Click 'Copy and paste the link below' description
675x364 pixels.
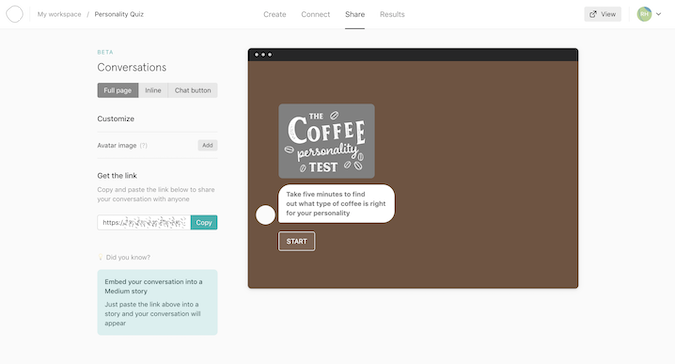coord(156,194)
